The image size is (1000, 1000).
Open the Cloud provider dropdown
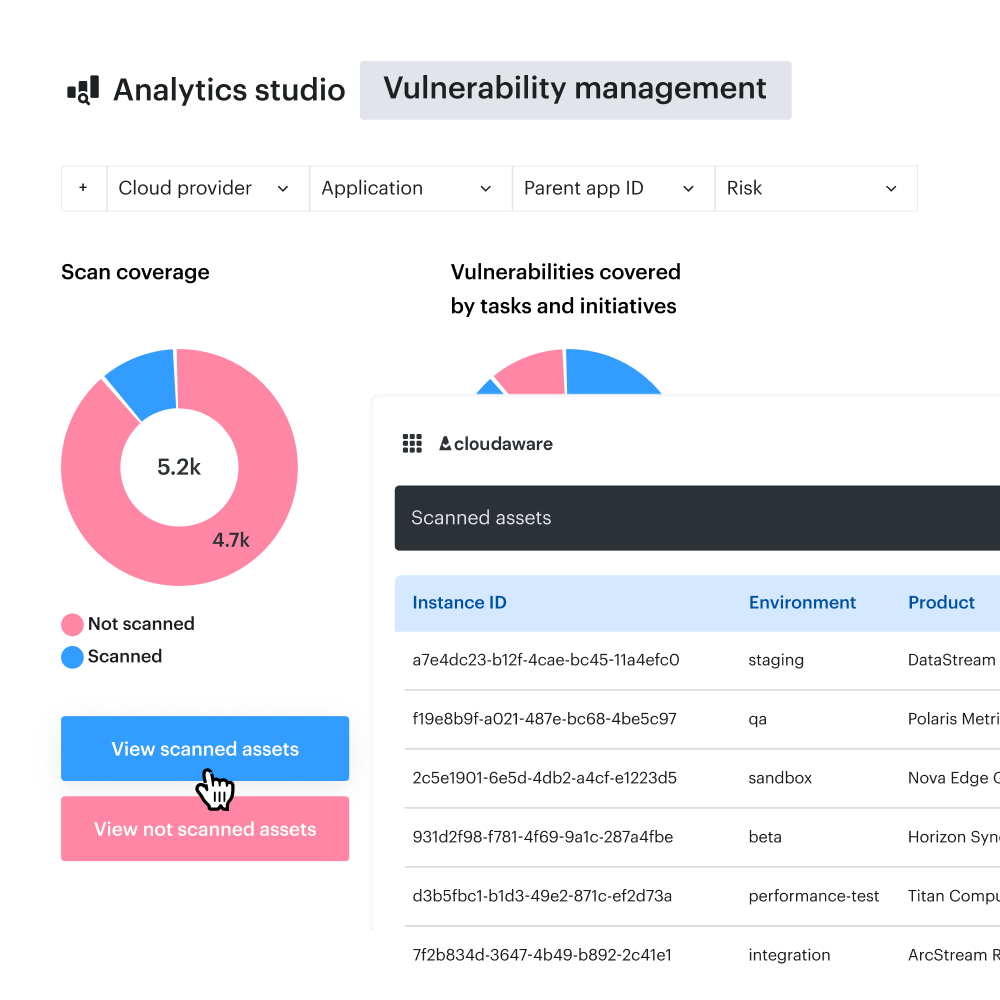(206, 188)
